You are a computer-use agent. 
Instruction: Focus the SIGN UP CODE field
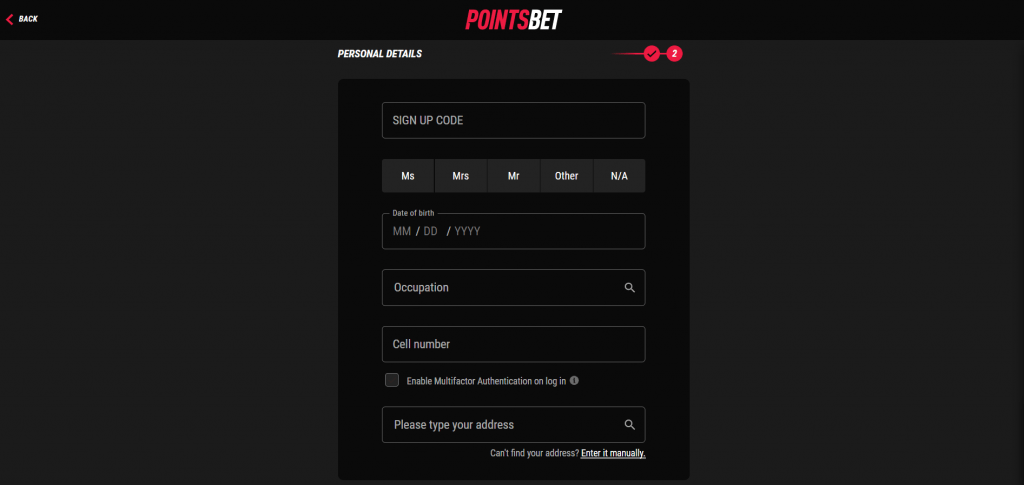click(513, 120)
